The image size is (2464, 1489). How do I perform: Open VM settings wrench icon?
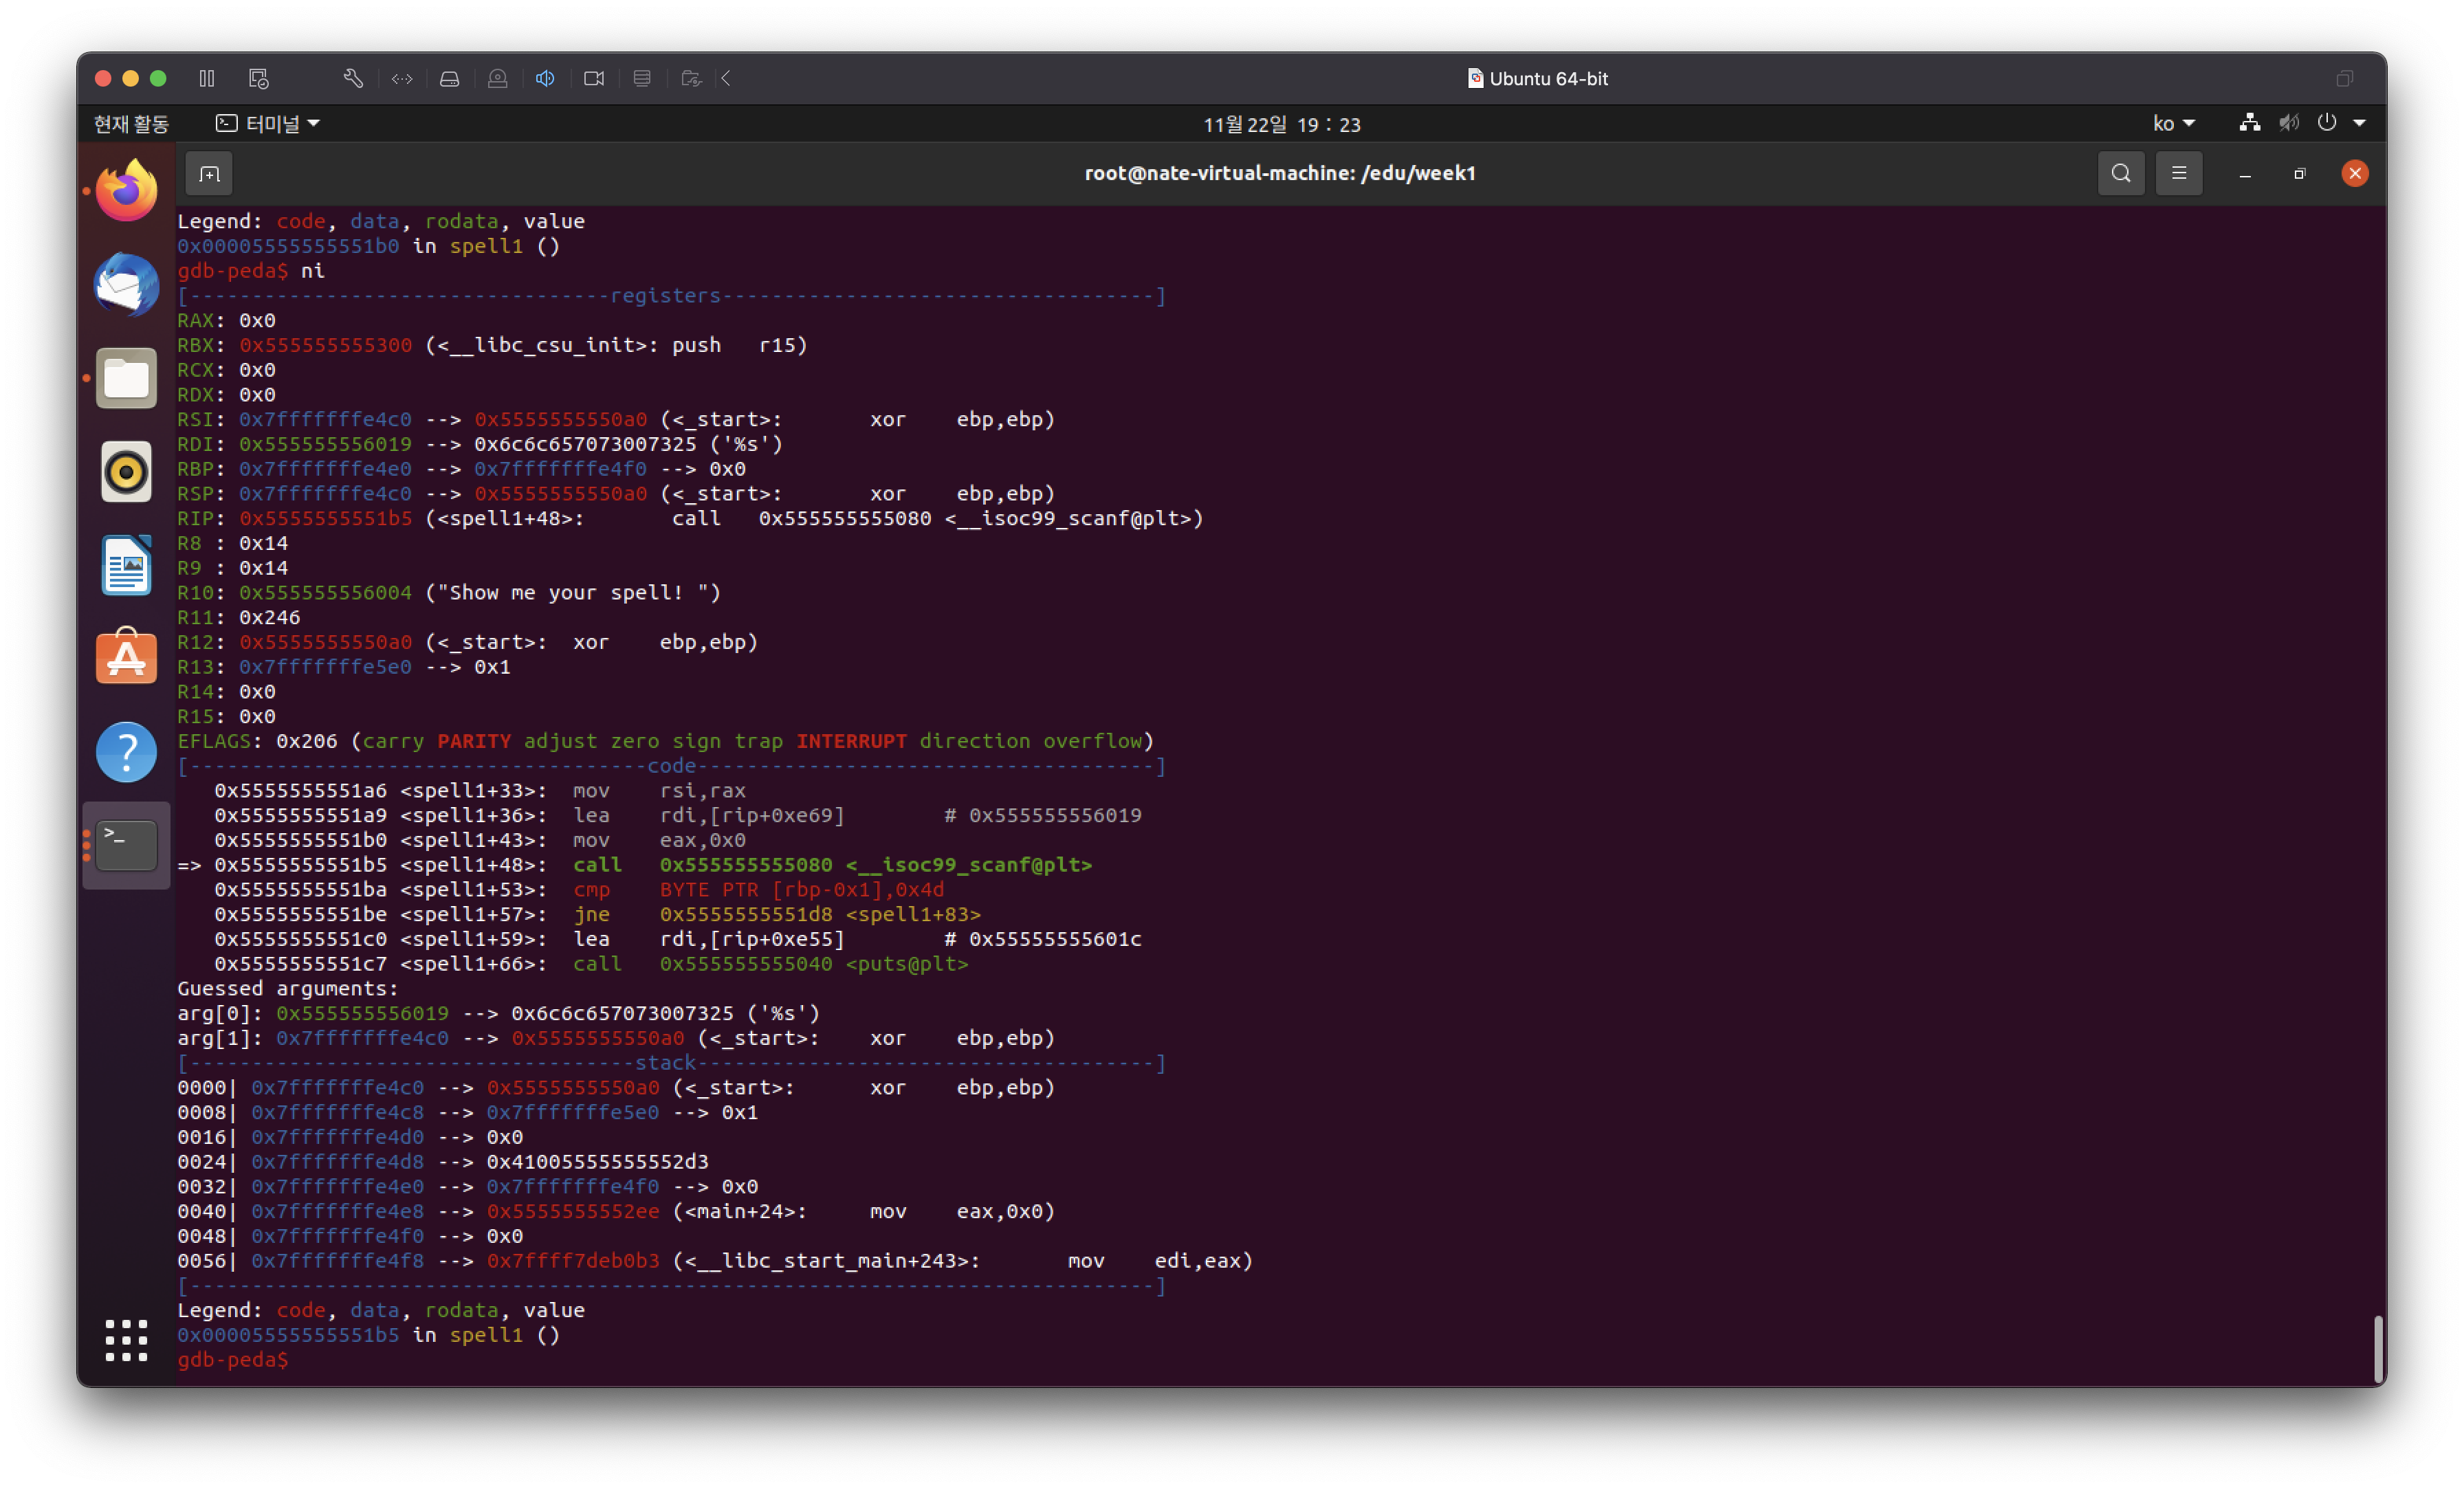(353, 78)
